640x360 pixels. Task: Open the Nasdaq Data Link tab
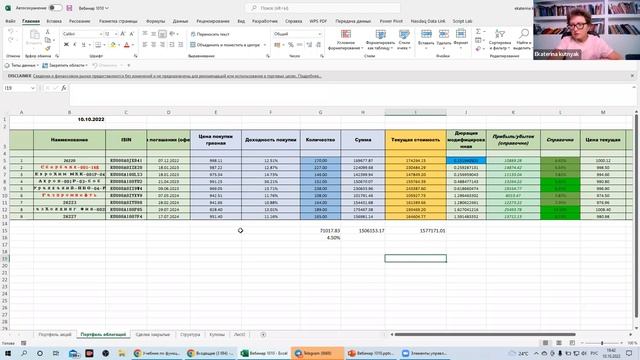(428, 21)
